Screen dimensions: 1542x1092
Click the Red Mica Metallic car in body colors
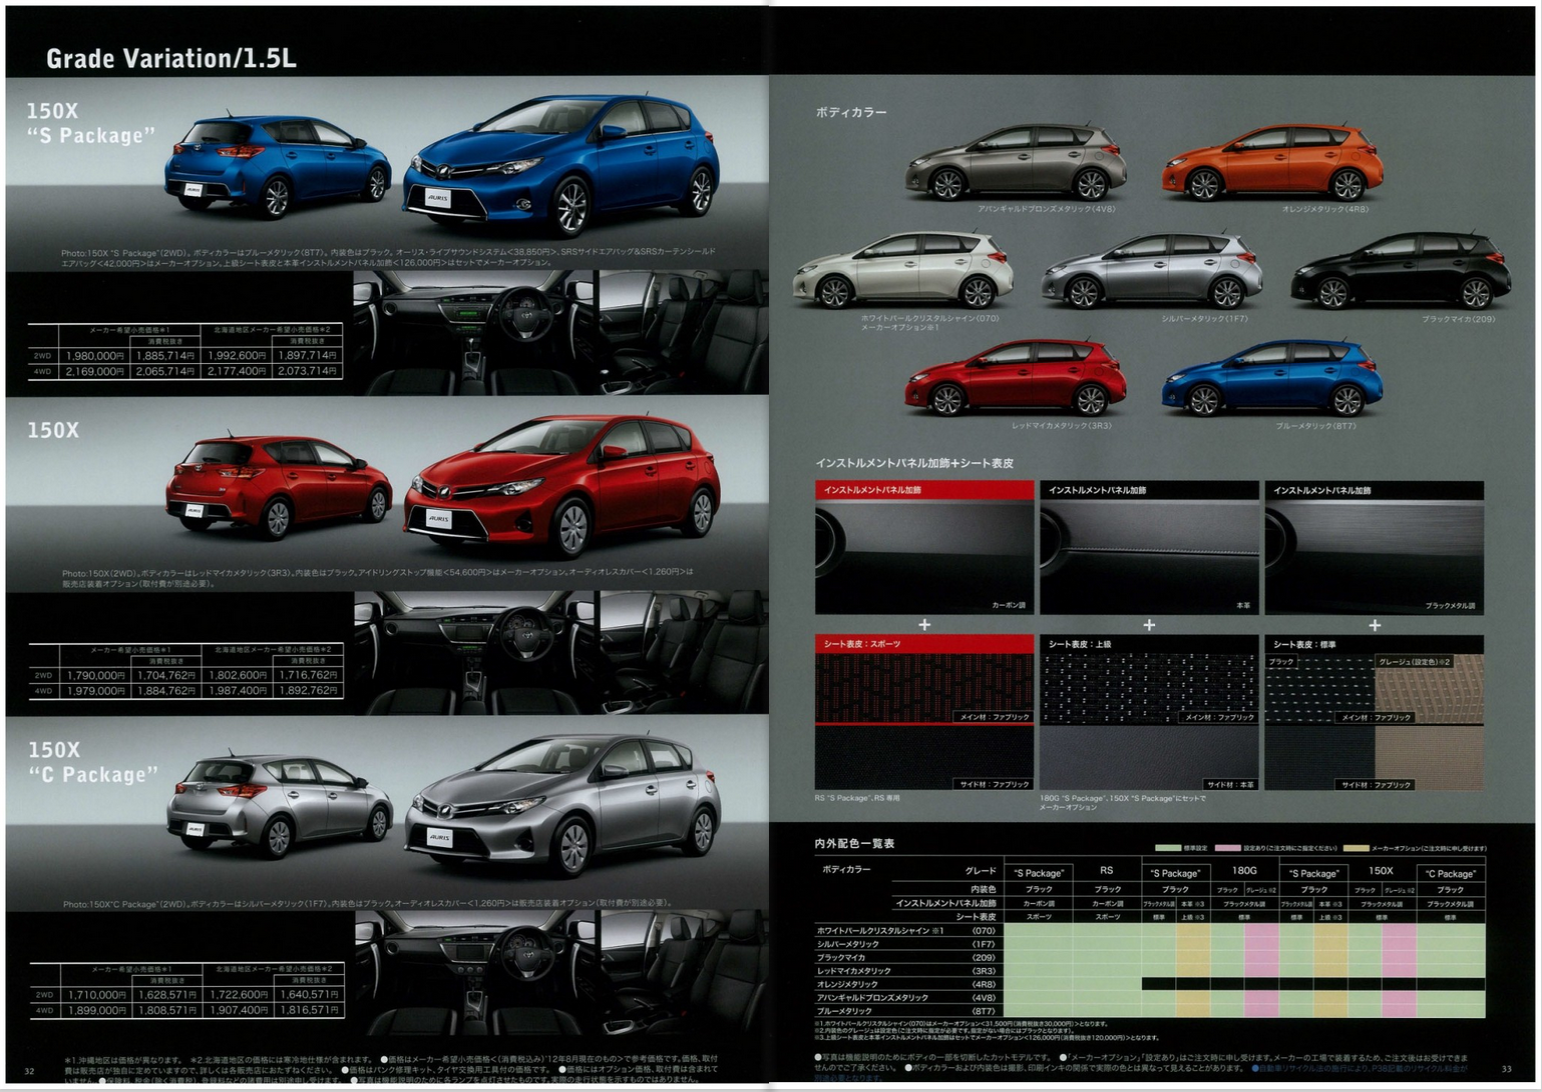(1015, 377)
